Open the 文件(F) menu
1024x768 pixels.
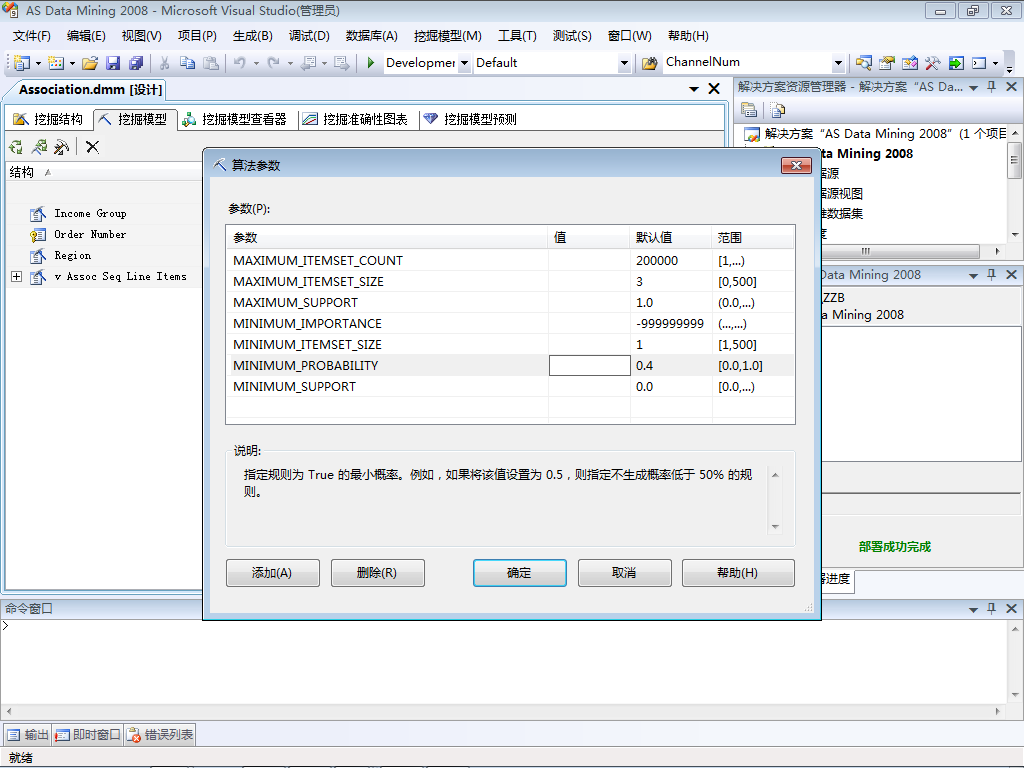pyautogui.click(x=31, y=36)
